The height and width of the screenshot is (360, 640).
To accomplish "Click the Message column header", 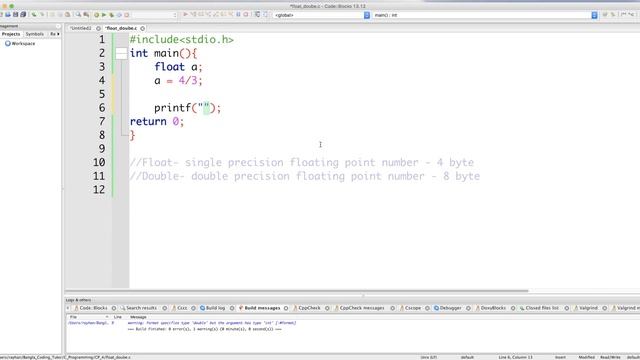I will pos(138,317).
